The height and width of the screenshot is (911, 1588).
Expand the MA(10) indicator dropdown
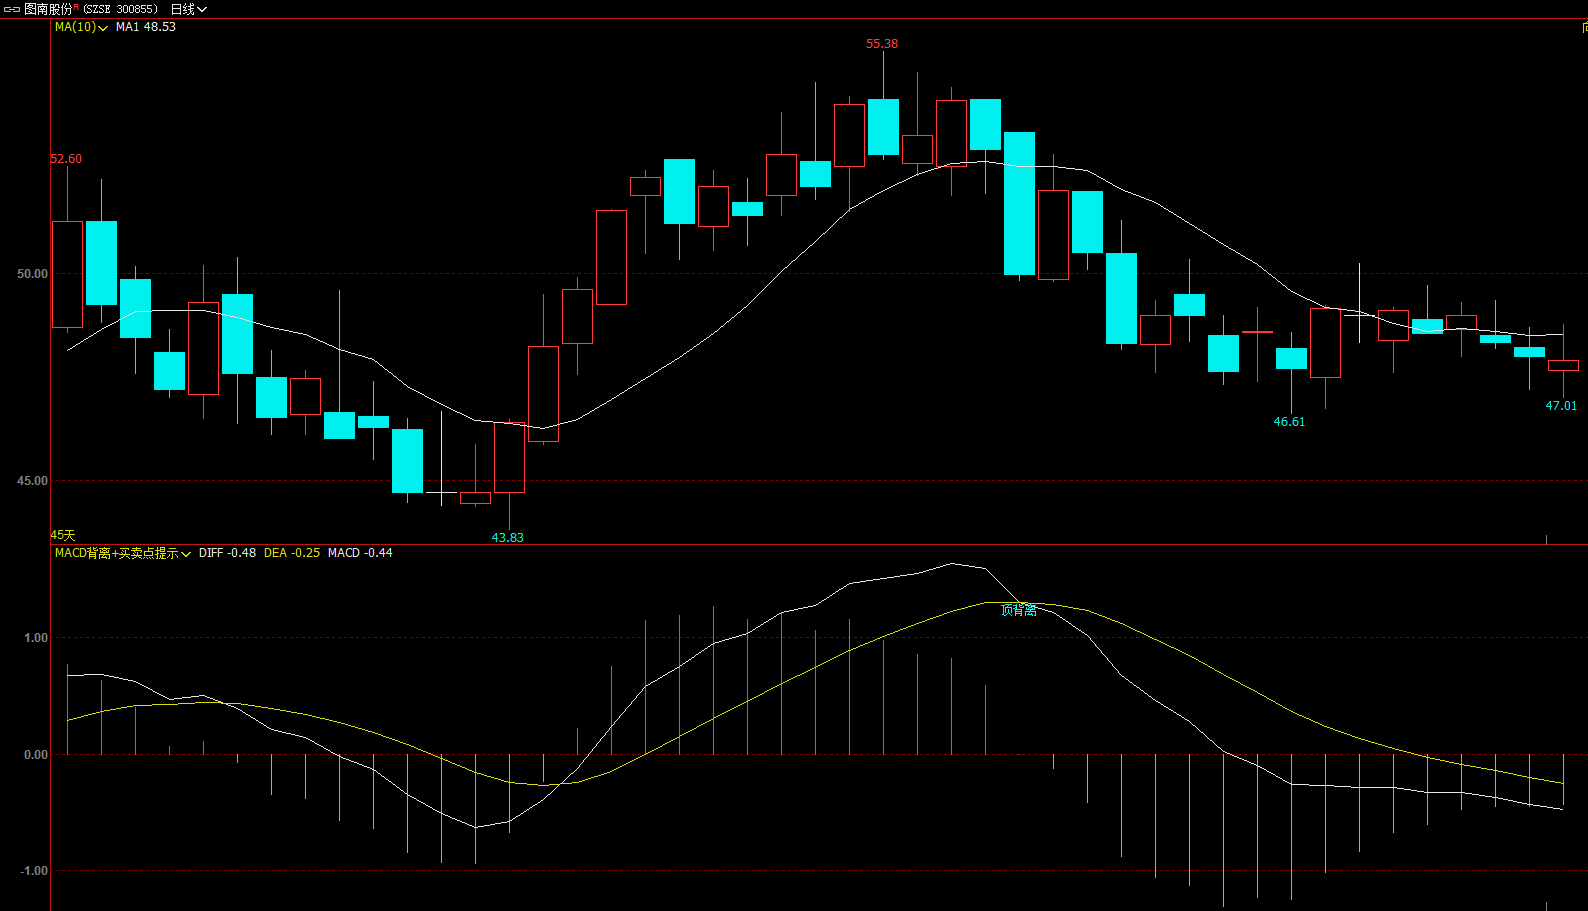81,27
